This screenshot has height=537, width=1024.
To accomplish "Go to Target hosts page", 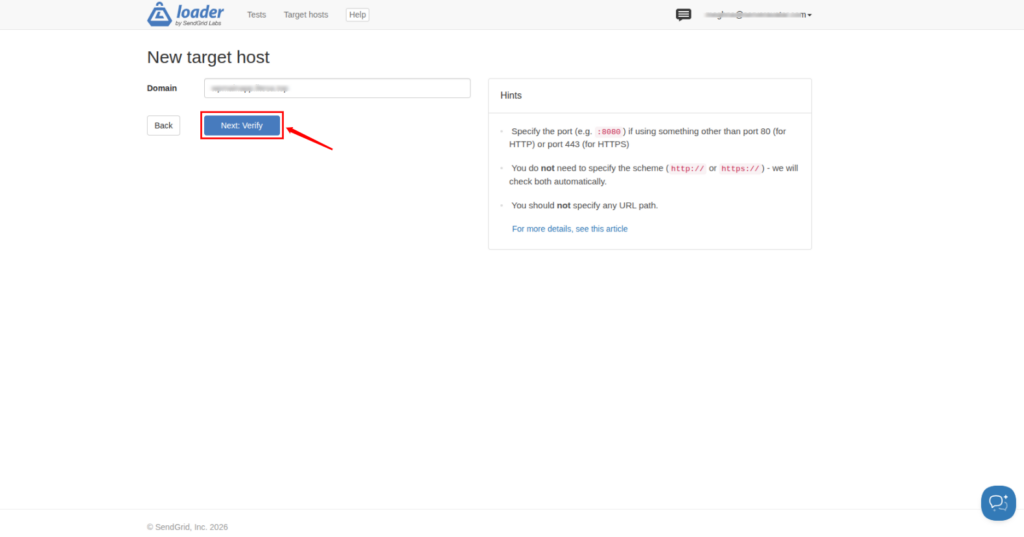I will tap(306, 14).
